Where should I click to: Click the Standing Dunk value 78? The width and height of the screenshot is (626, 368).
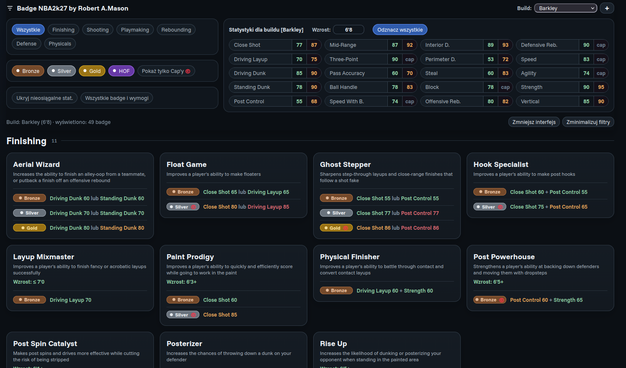pos(299,87)
